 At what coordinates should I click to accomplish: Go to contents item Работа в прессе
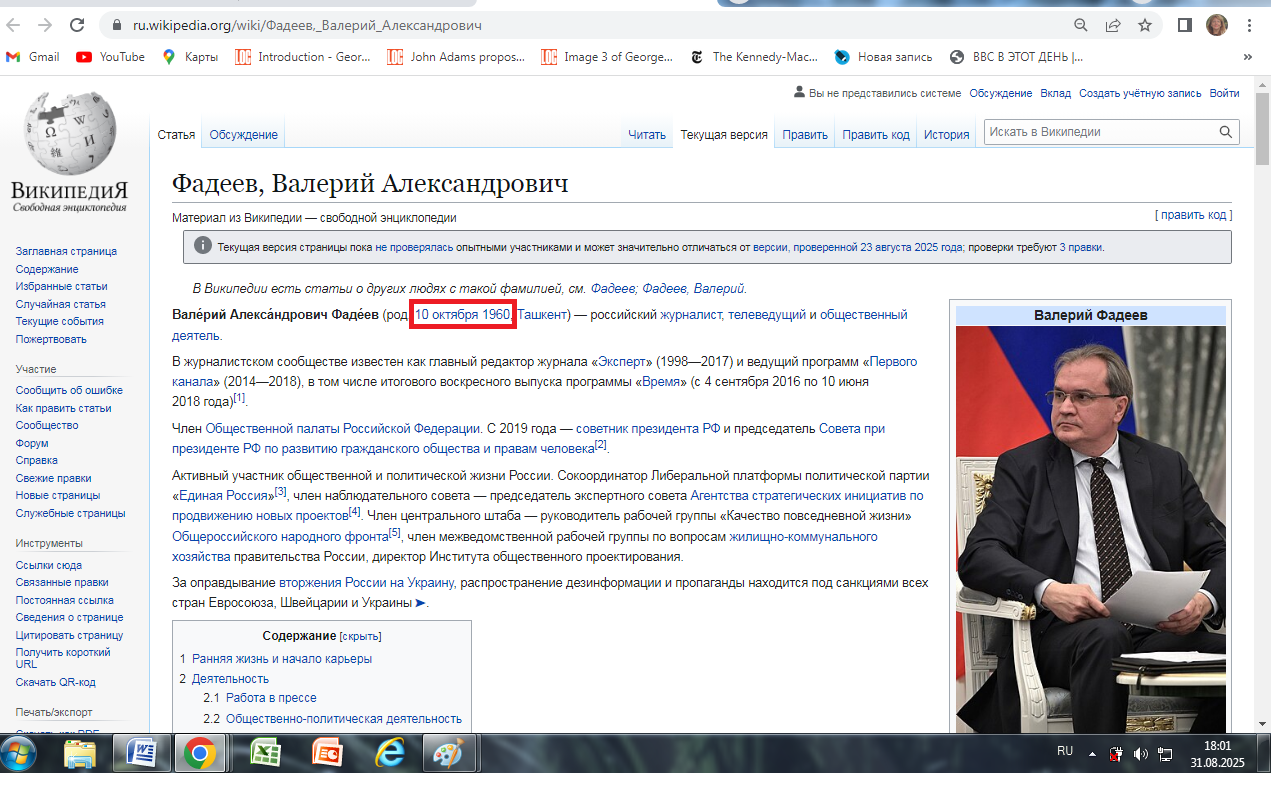[x=271, y=698]
